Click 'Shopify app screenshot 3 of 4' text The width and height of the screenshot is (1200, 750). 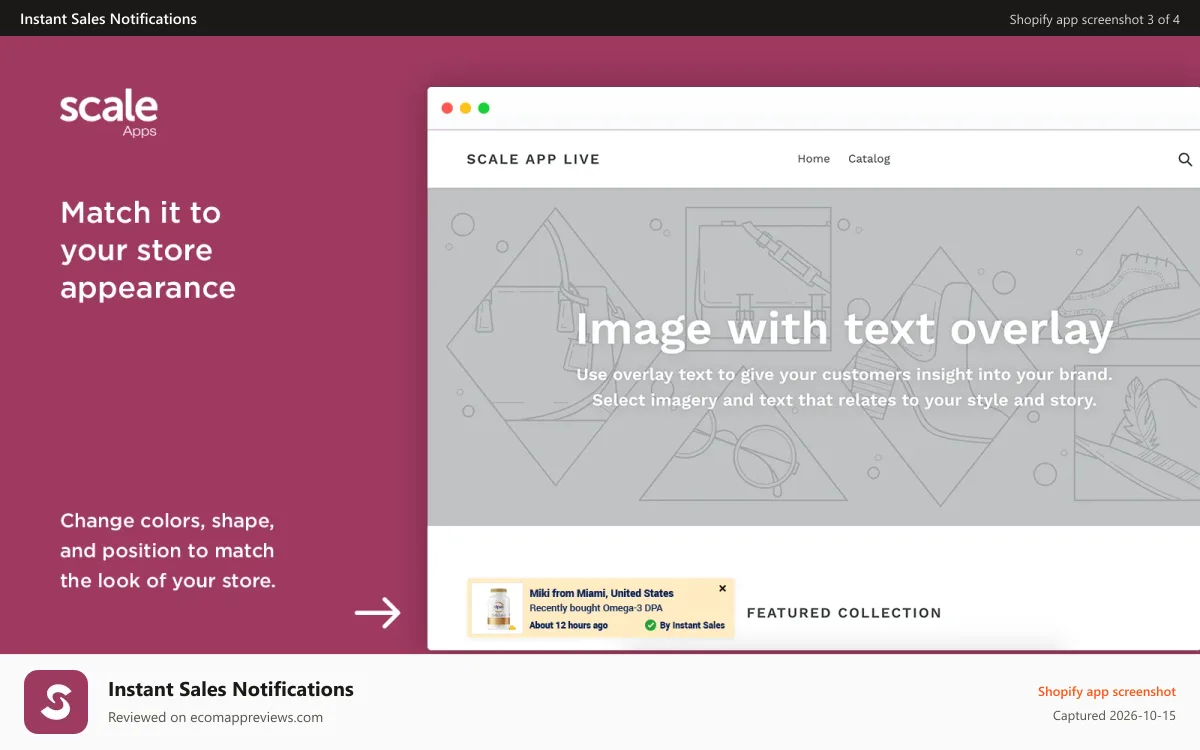pos(1094,19)
